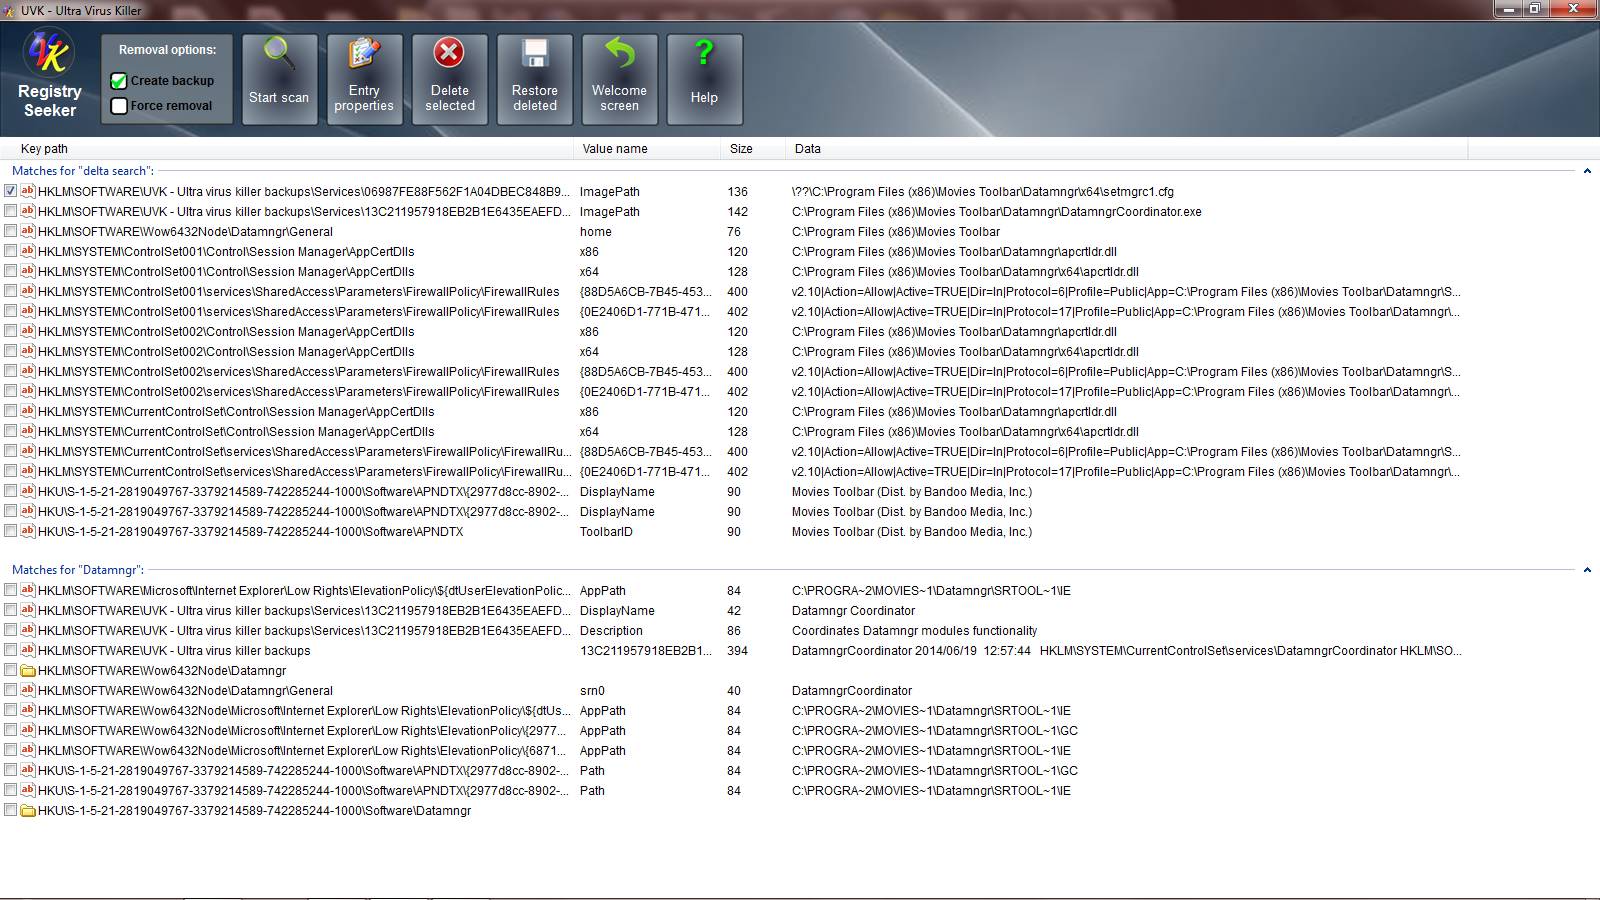Select the size value 394
Viewport: 1600px width, 900px height.
coord(737,651)
